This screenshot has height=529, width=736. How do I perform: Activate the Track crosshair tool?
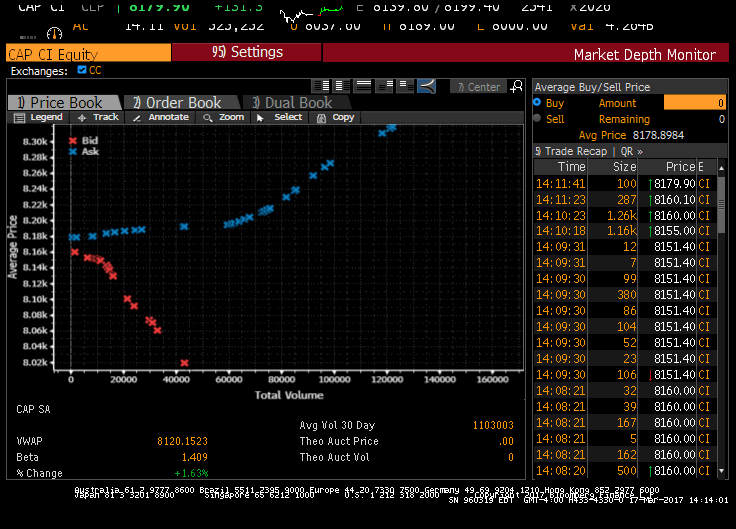98,117
